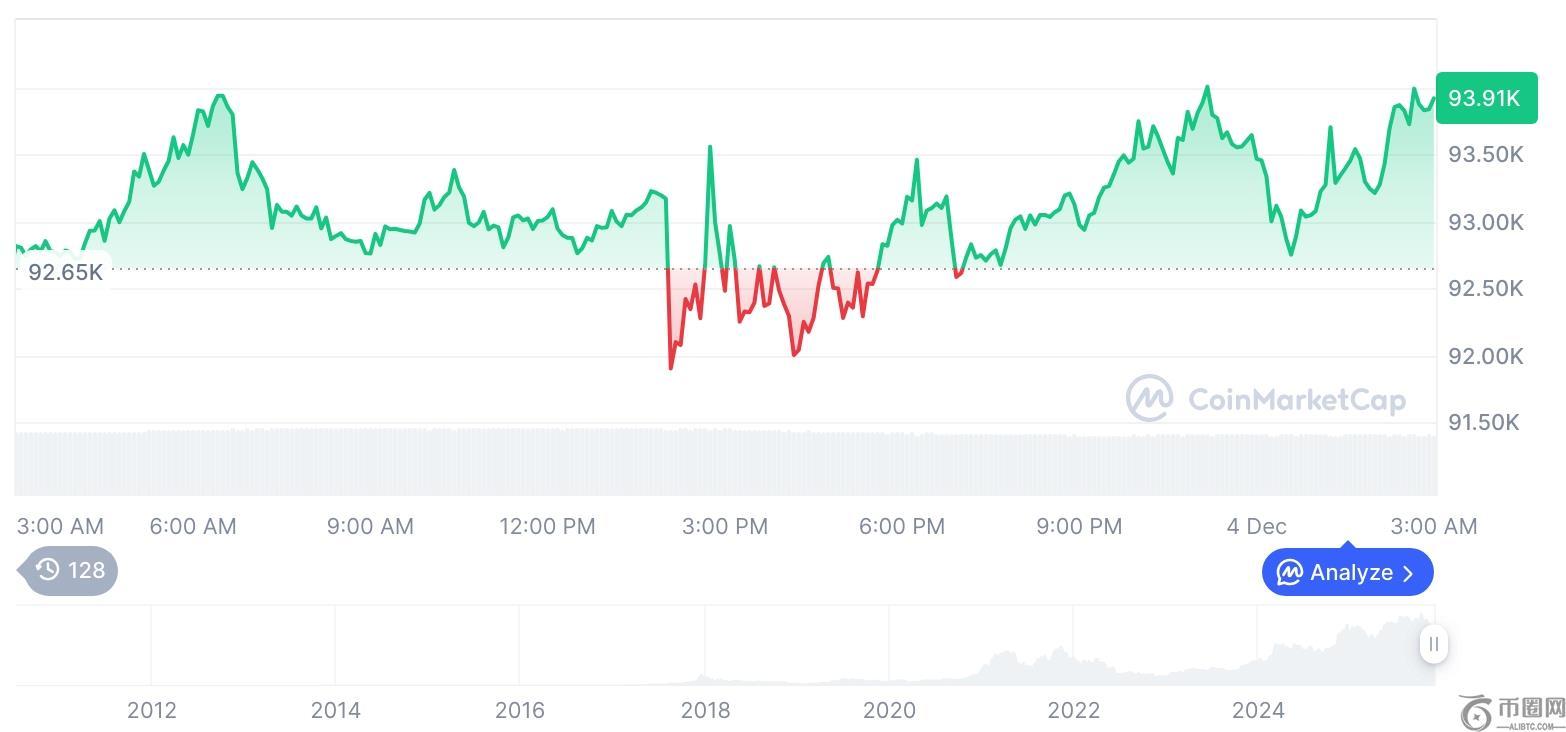This screenshot has width=1566, height=732.
Task: Grab the range slider pause handle
Action: [1433, 644]
